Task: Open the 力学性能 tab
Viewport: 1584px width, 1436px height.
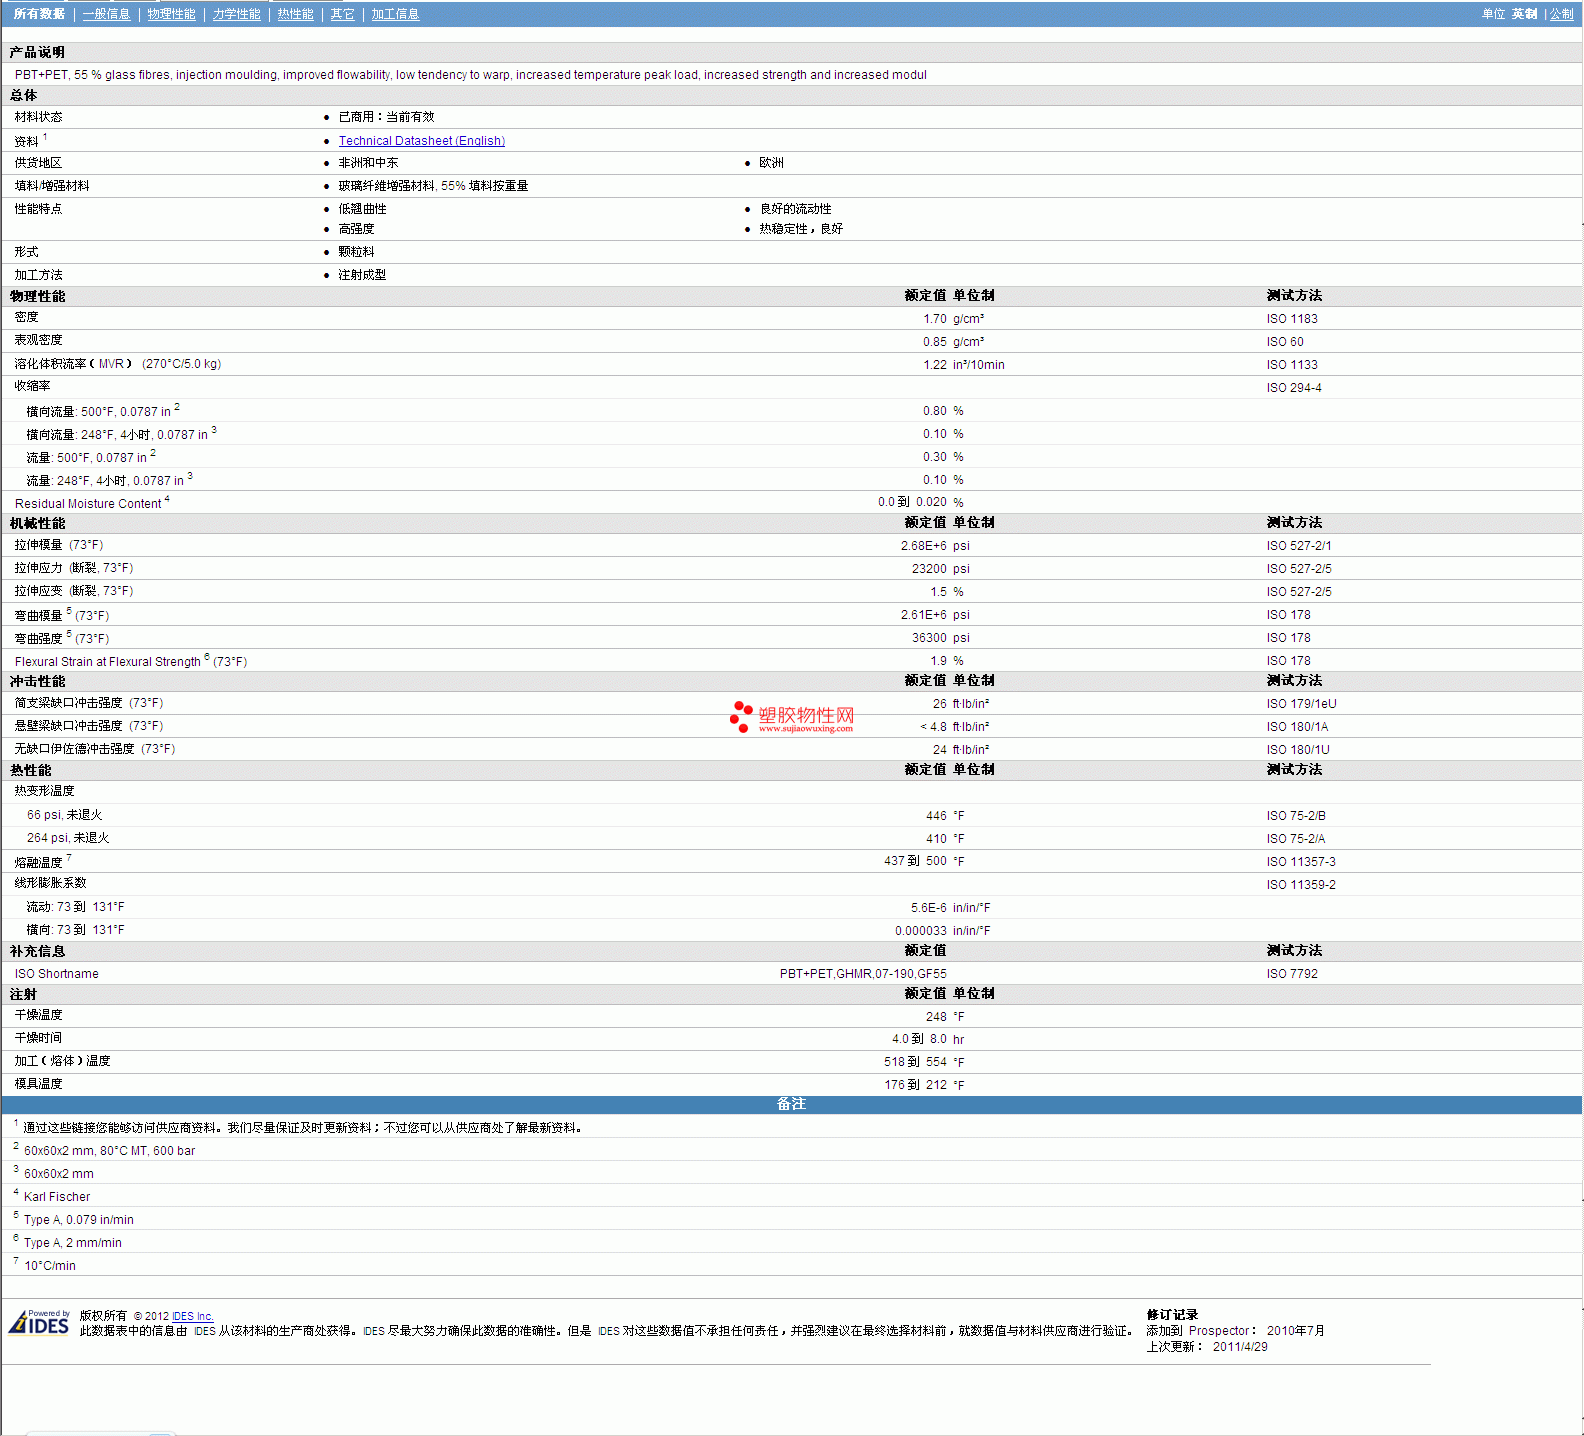Action: click(236, 14)
